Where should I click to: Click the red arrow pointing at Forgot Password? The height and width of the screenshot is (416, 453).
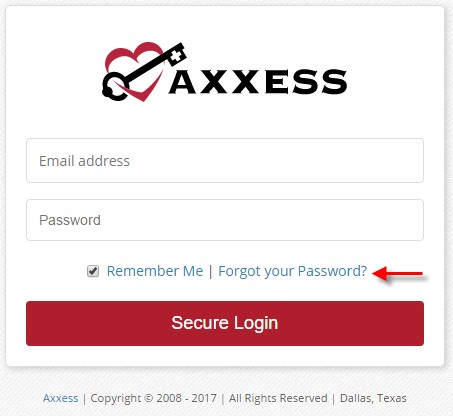[x=398, y=274]
